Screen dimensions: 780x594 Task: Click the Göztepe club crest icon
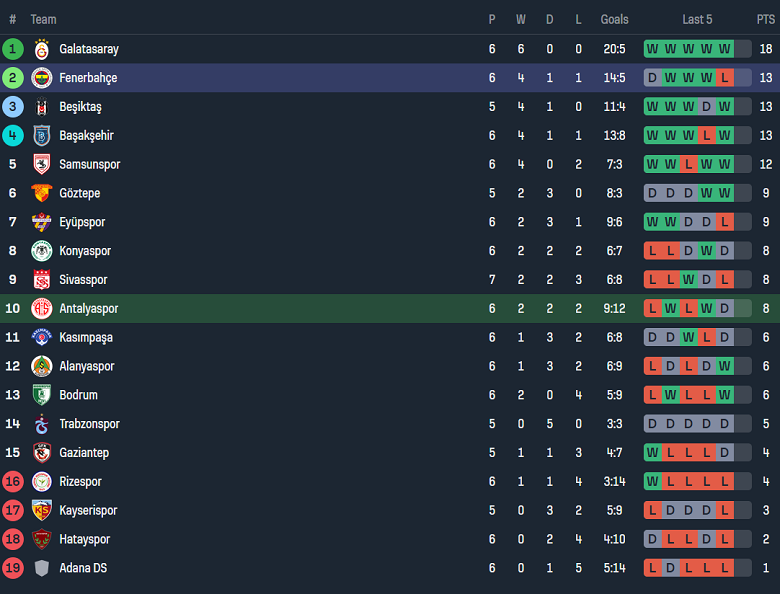42,193
